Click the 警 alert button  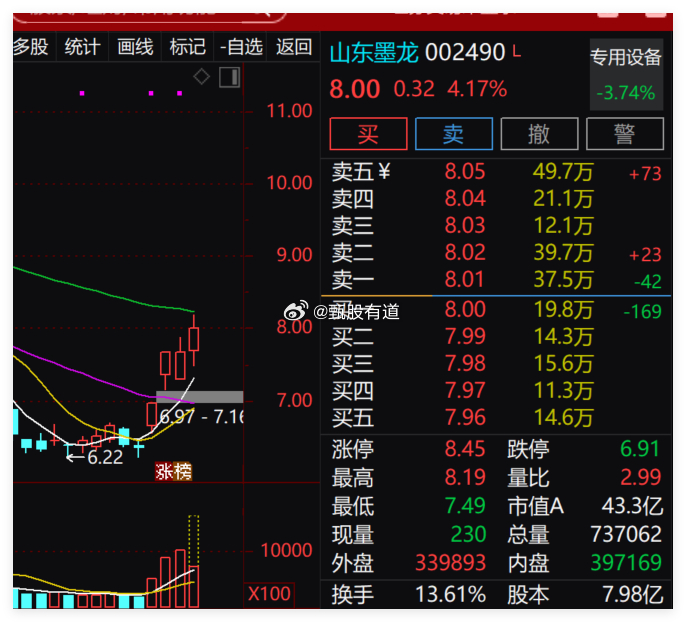(624, 134)
